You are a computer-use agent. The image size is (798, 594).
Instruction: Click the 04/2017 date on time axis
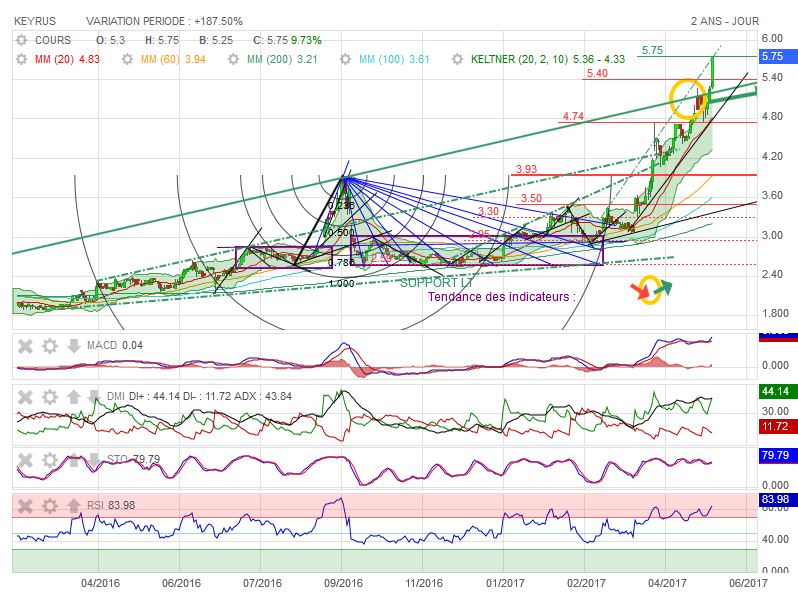point(667,583)
